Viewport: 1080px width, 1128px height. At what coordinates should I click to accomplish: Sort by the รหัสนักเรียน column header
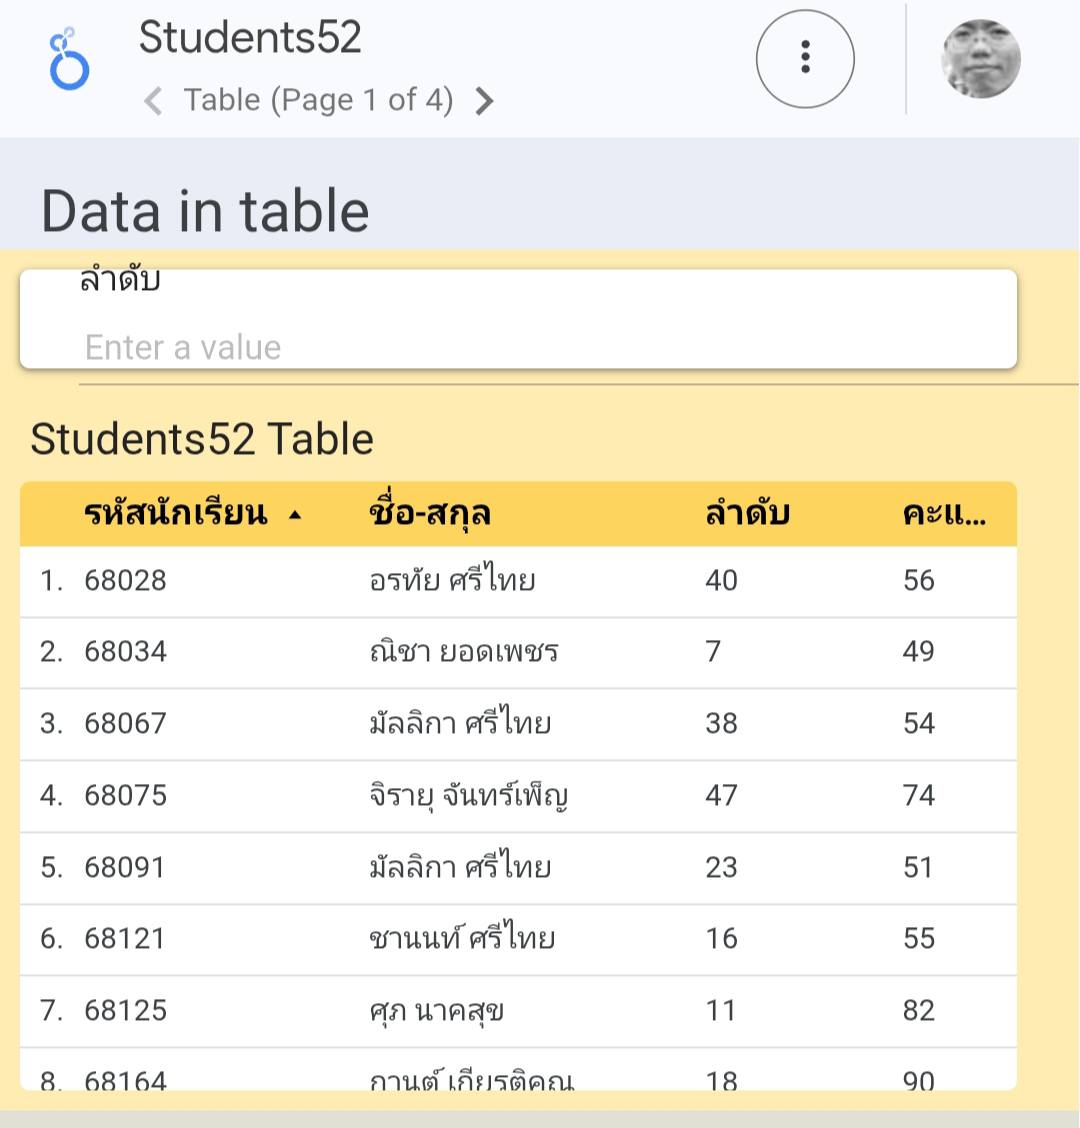pyautogui.click(x=176, y=514)
